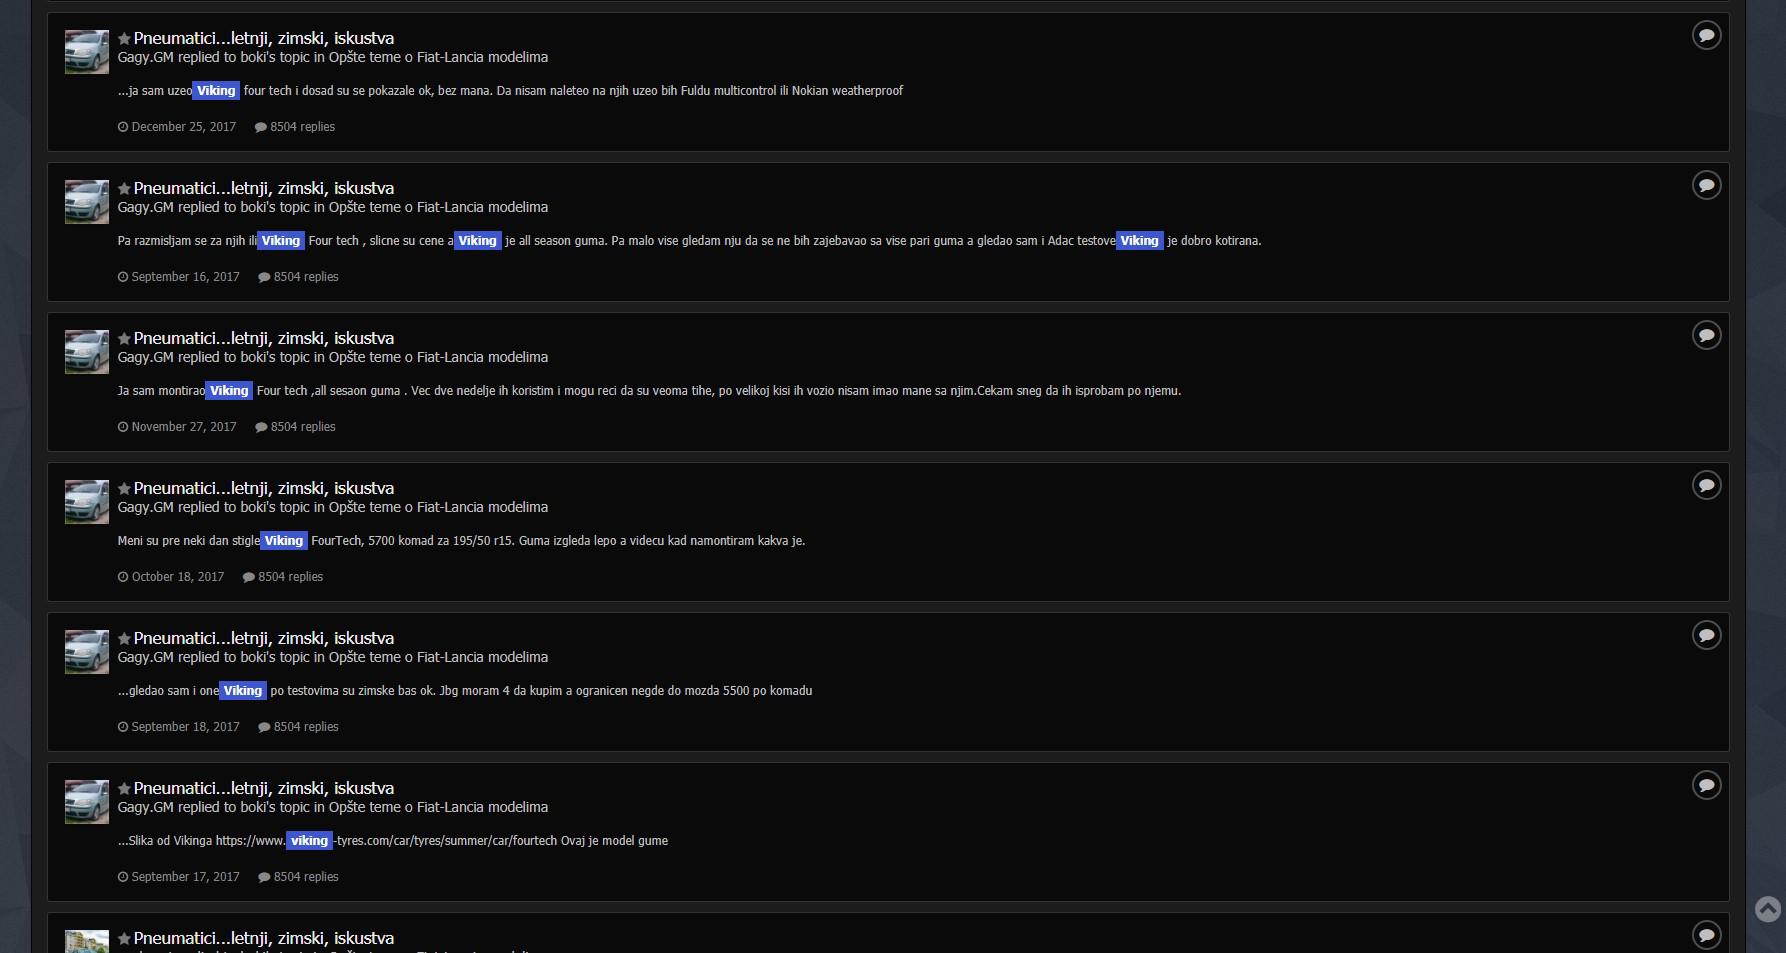Click the October 18, 2017 date link
The image size is (1786, 953).
coord(177,577)
